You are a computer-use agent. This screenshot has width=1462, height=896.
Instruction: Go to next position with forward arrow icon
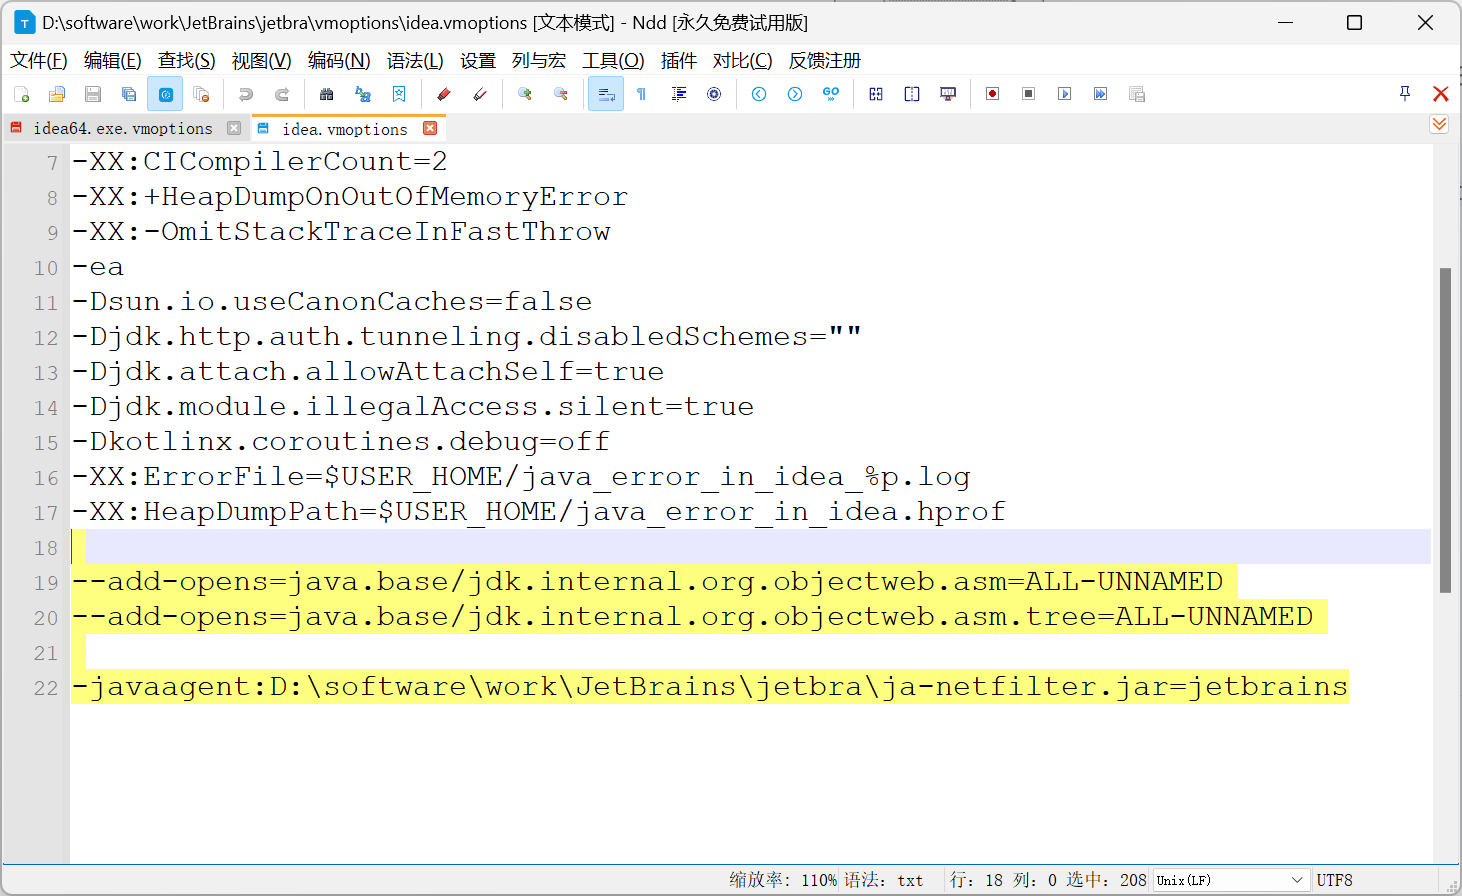[795, 94]
